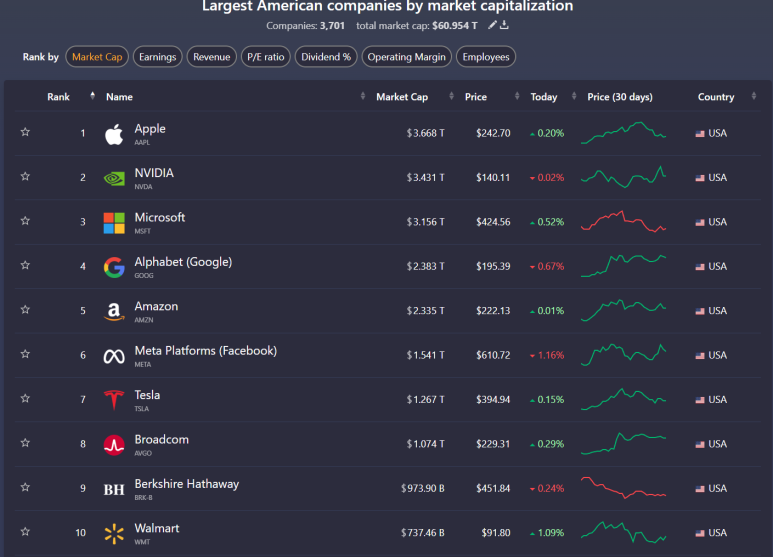Viewport: 773px width, 557px height.
Task: Click the Tesla logo icon
Action: coord(114,400)
